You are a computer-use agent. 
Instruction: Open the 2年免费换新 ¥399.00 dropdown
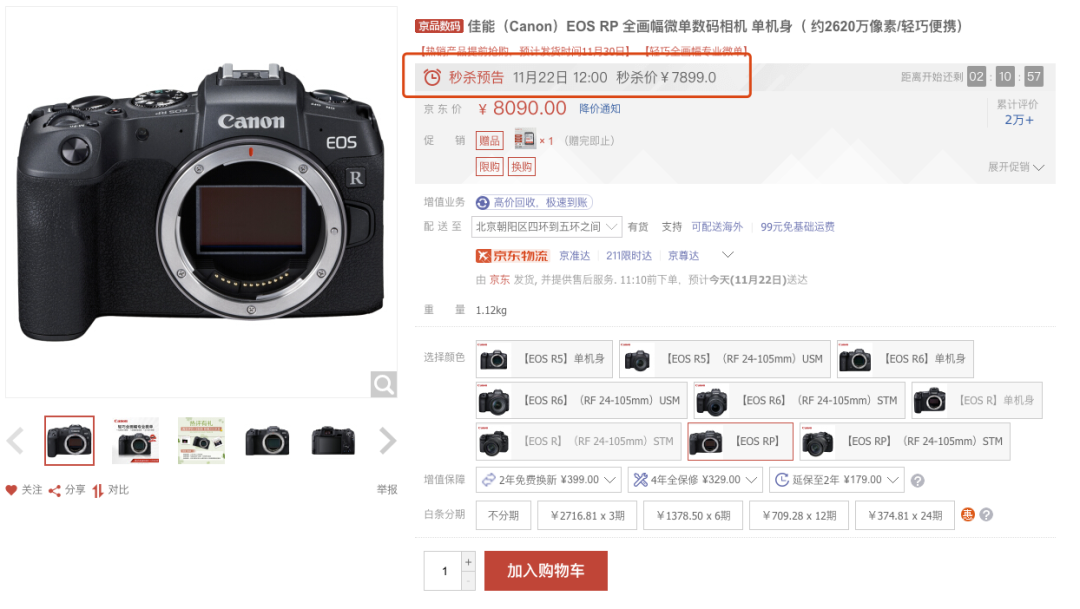(548, 480)
